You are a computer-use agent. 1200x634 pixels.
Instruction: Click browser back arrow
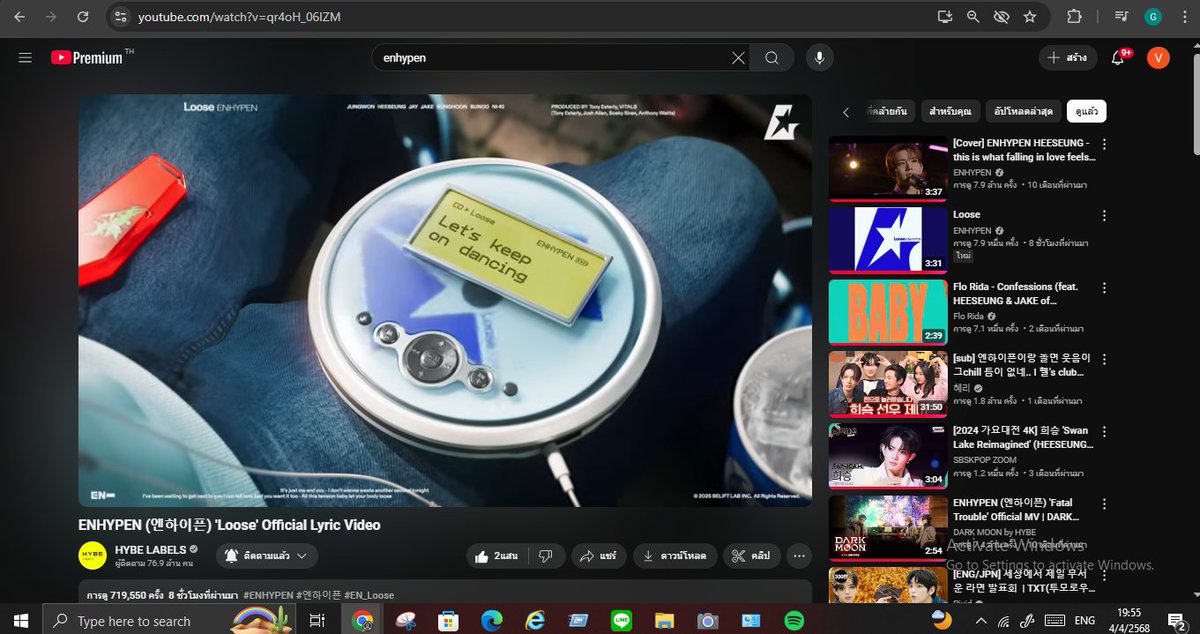(x=21, y=17)
